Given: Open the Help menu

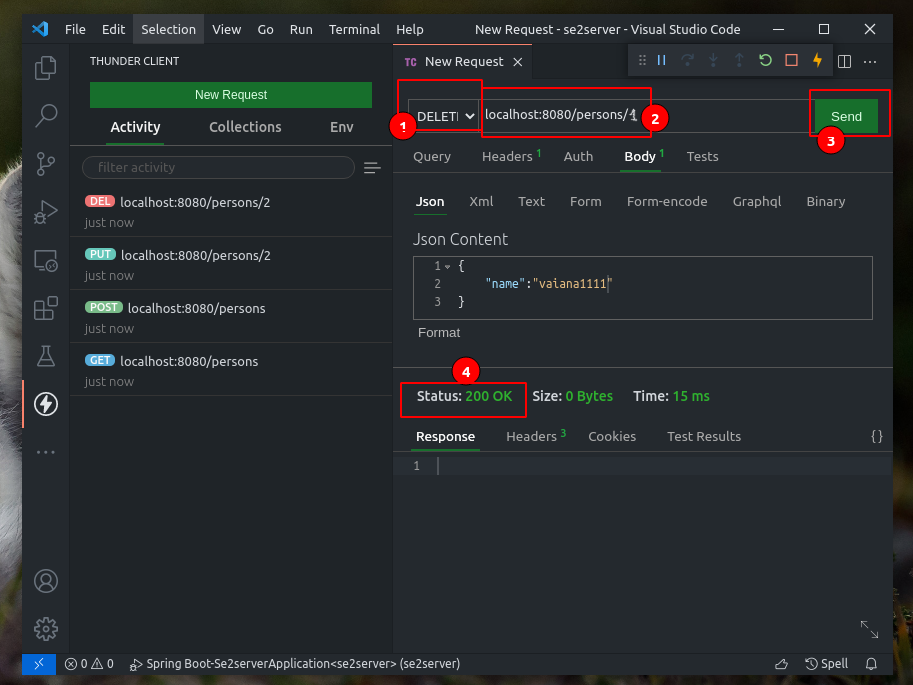Looking at the screenshot, I should [410, 29].
